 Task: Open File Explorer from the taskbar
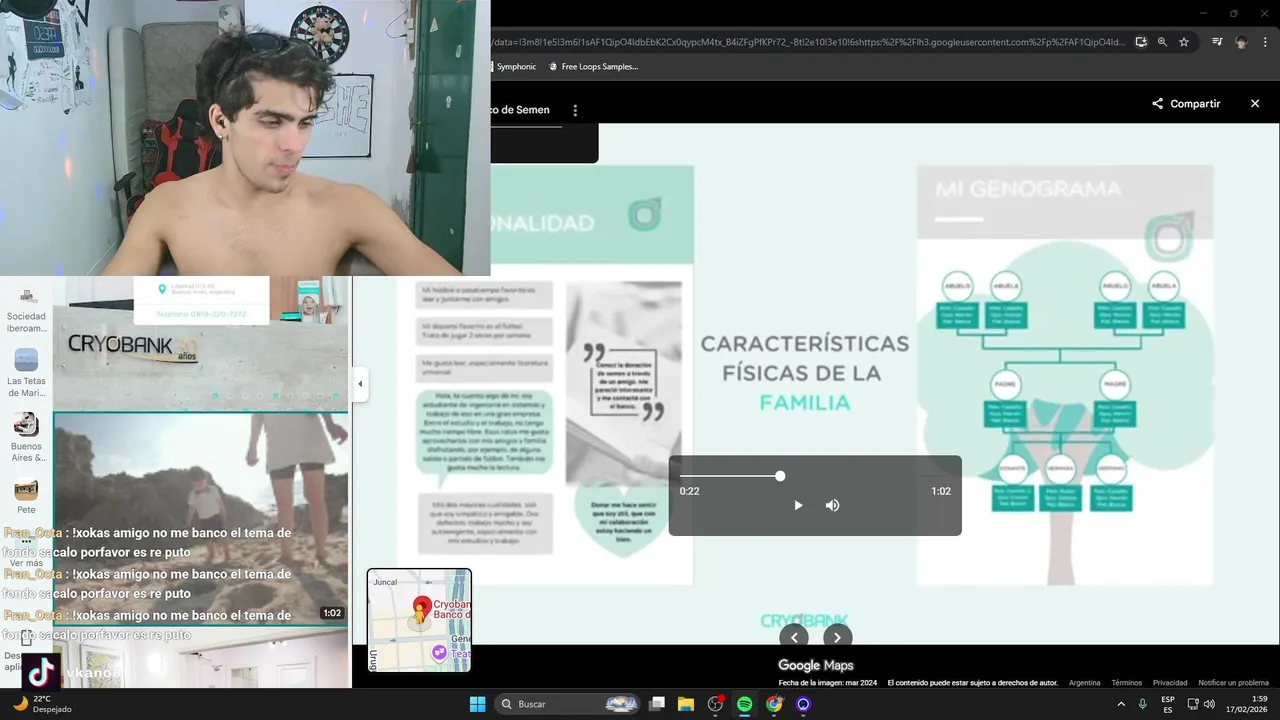pyautogui.click(x=686, y=704)
